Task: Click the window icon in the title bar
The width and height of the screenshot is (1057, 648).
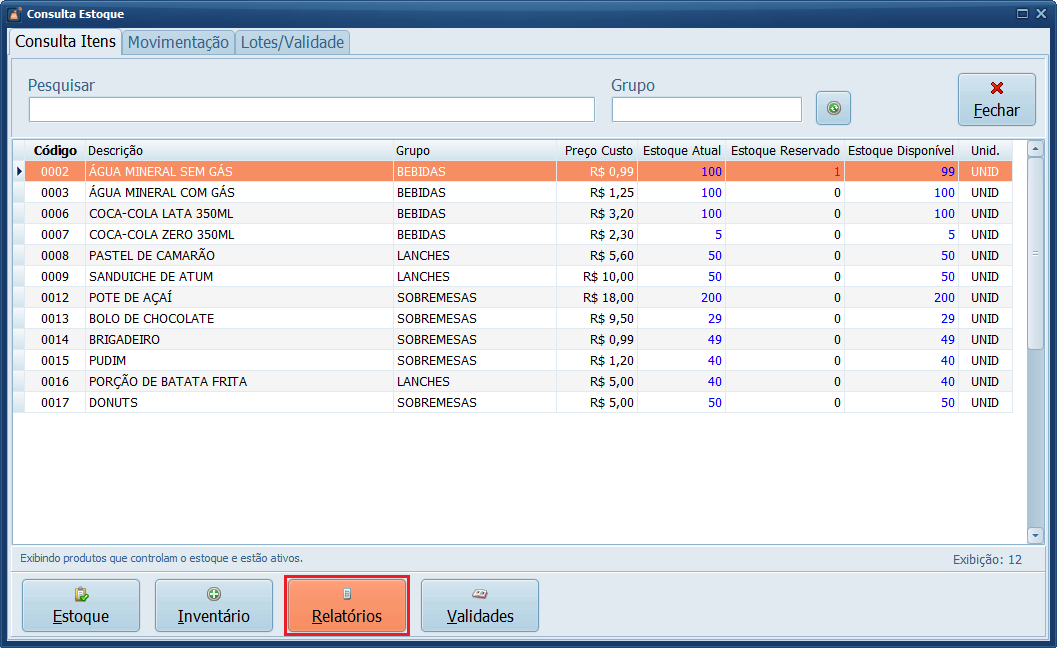Action: 14,14
